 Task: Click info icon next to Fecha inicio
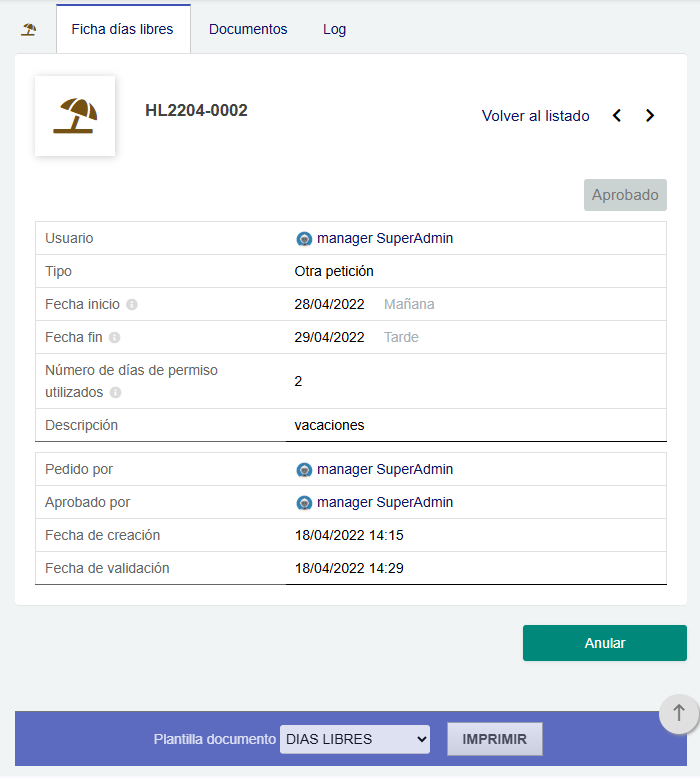point(131,304)
